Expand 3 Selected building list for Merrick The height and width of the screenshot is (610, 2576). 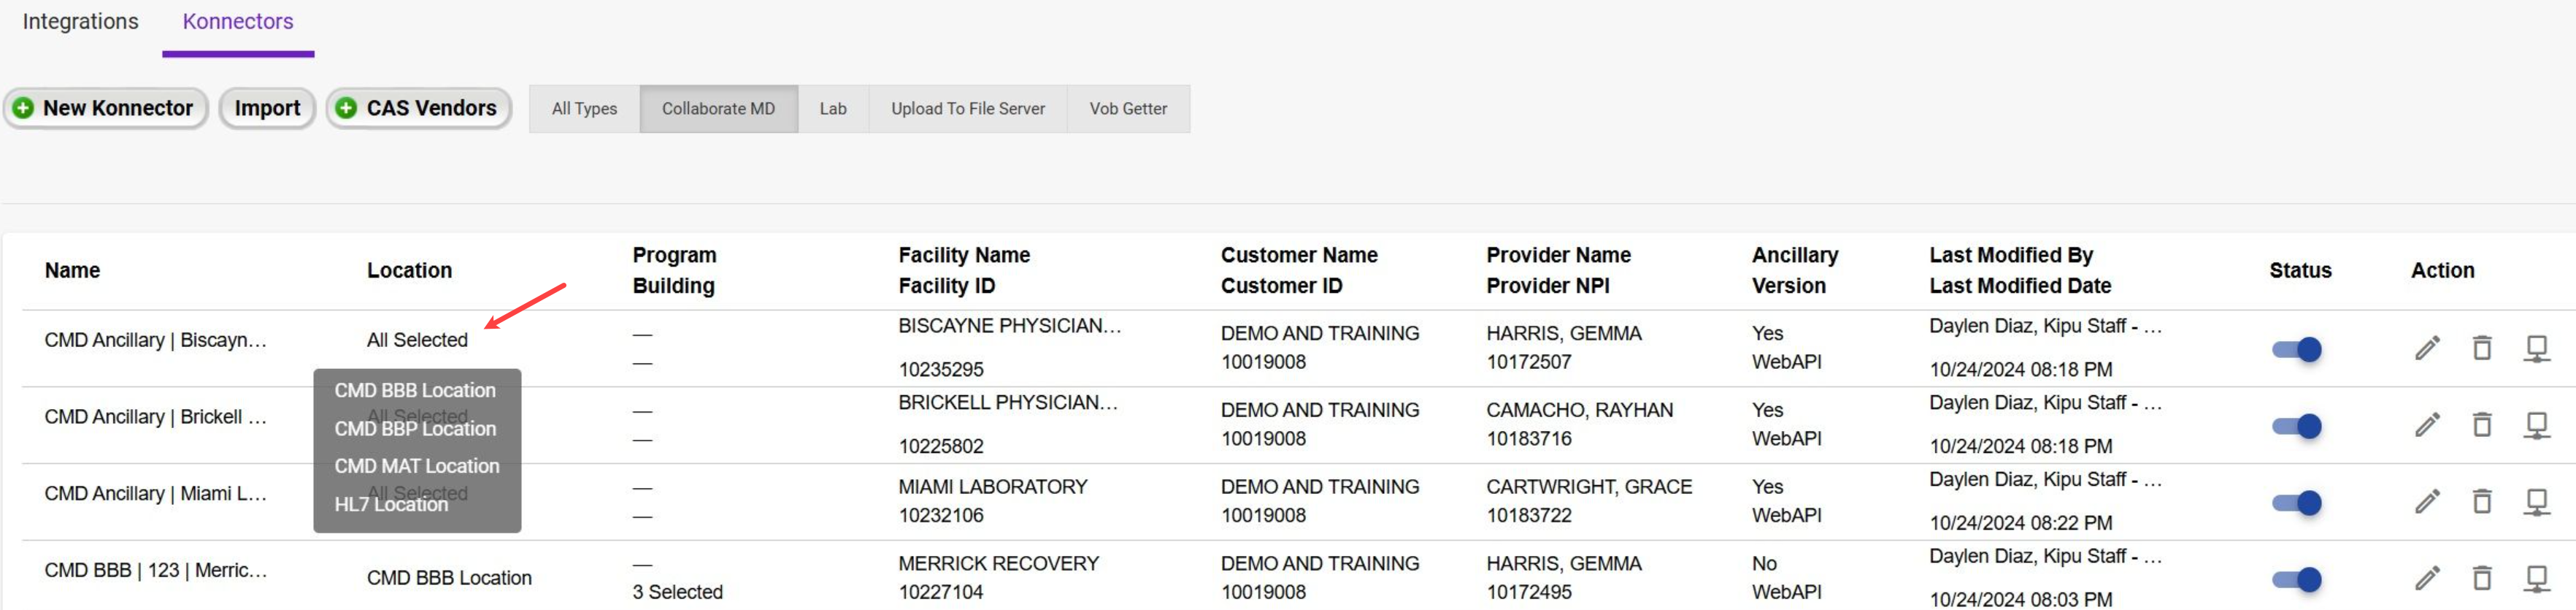click(677, 592)
